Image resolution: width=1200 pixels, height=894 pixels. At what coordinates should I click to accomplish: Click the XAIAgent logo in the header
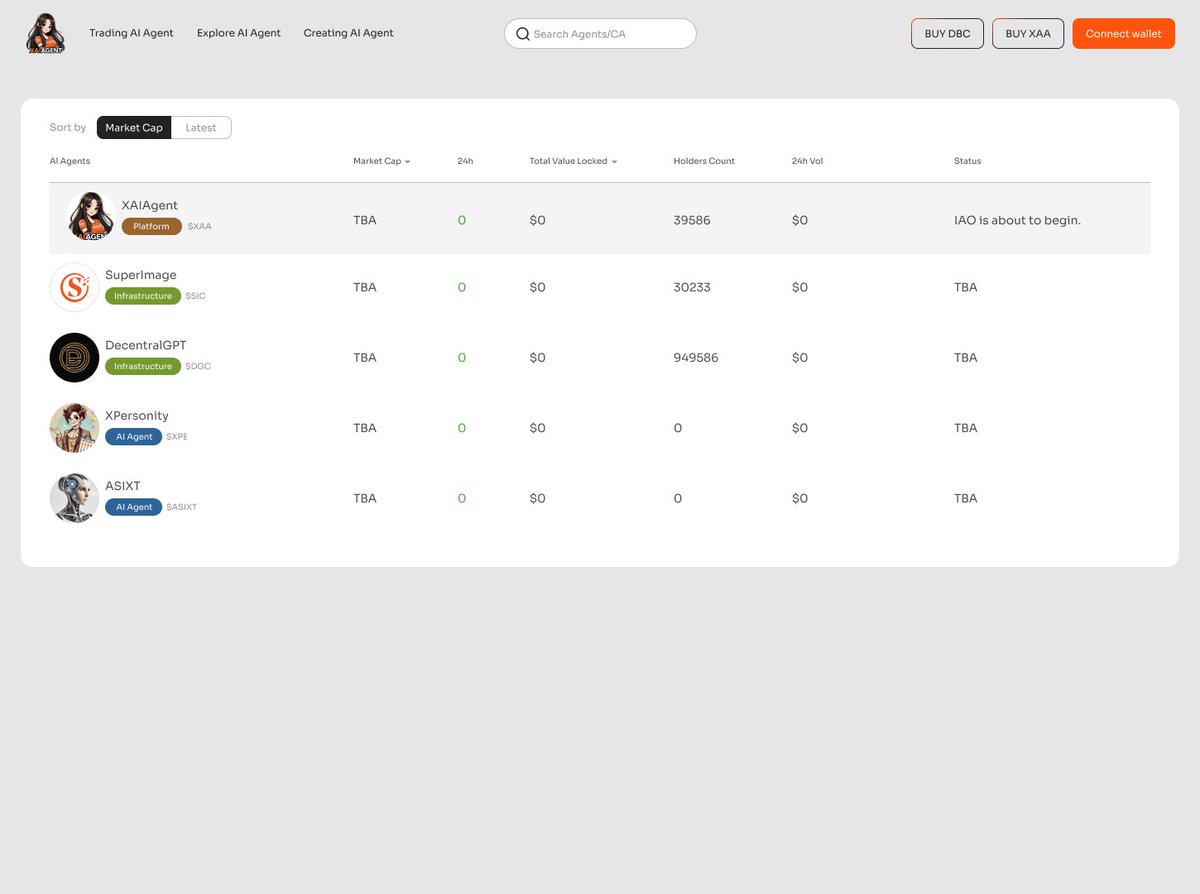click(46, 33)
